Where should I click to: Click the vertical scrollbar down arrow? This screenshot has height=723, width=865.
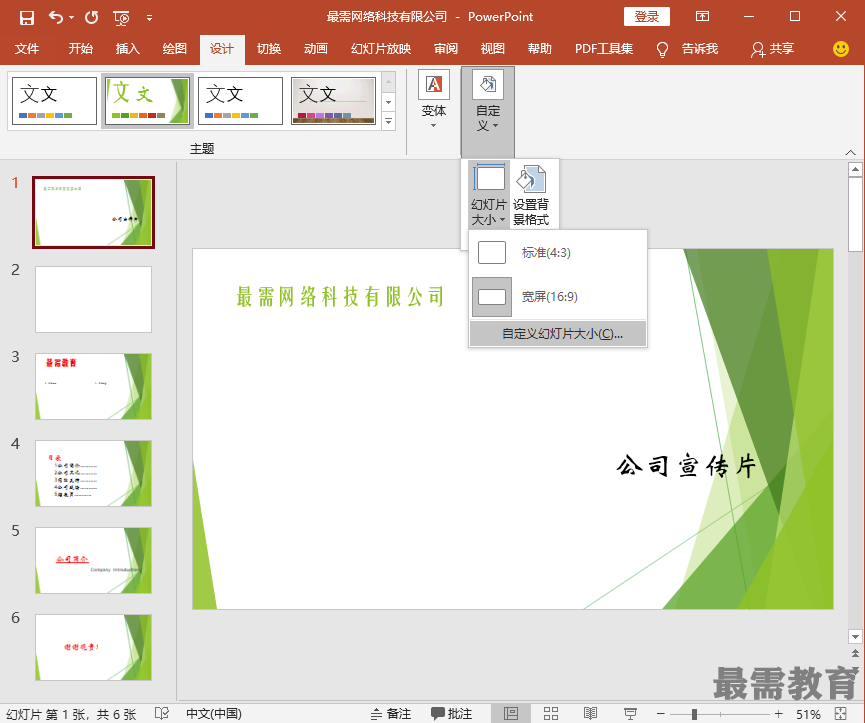click(x=855, y=636)
